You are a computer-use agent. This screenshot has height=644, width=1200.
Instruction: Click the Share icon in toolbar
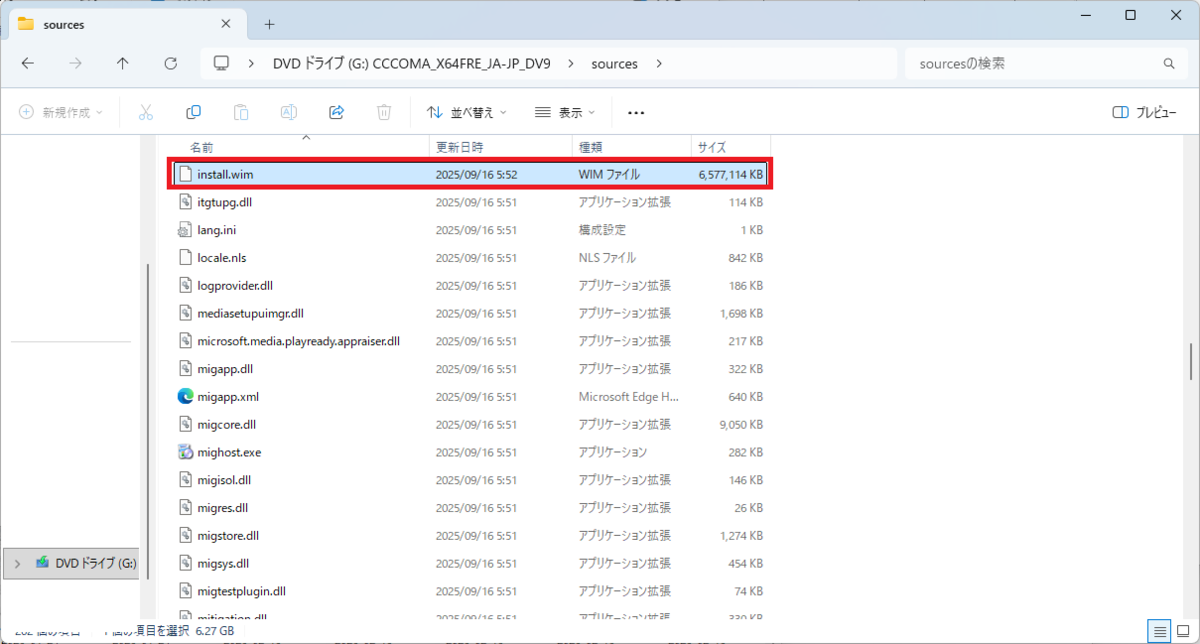click(x=336, y=113)
